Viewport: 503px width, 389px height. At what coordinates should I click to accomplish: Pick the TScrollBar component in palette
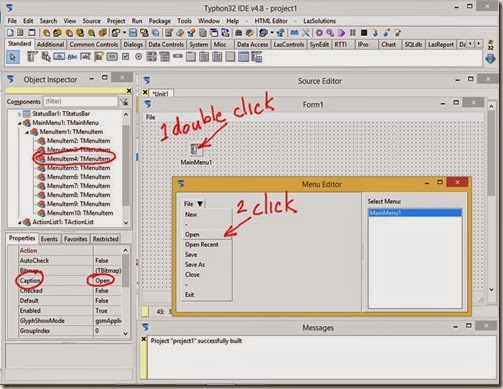(178, 56)
